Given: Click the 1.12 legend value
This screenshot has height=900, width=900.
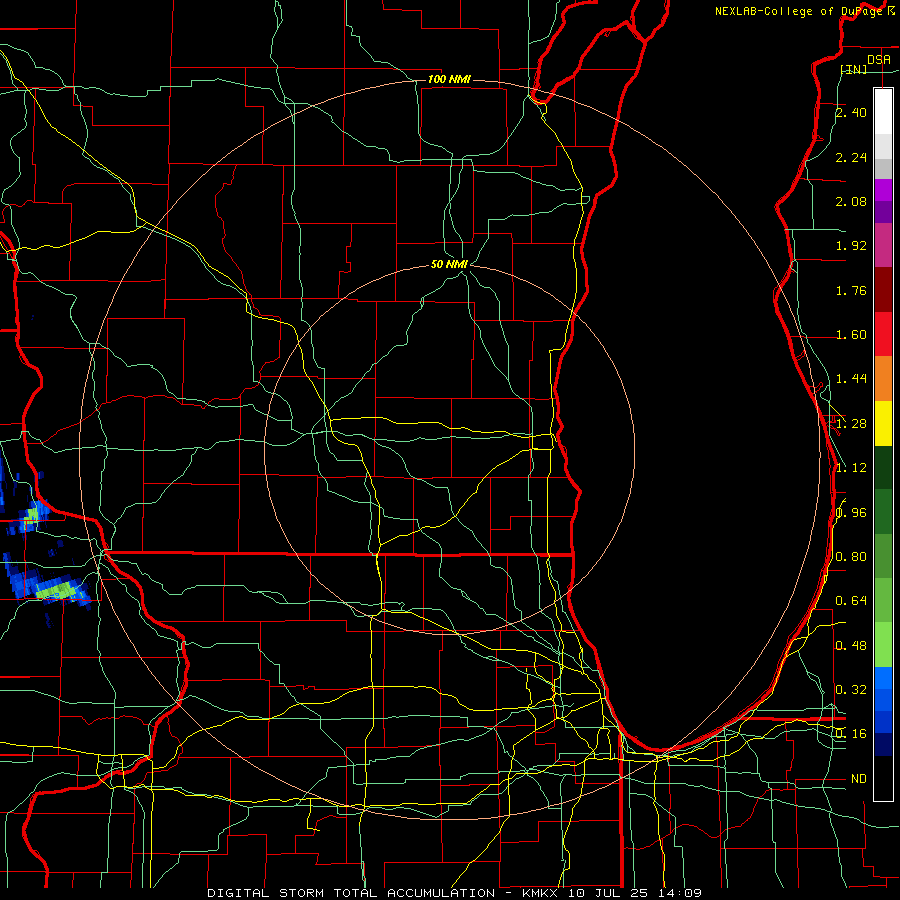Looking at the screenshot, I should pyautogui.click(x=851, y=468).
